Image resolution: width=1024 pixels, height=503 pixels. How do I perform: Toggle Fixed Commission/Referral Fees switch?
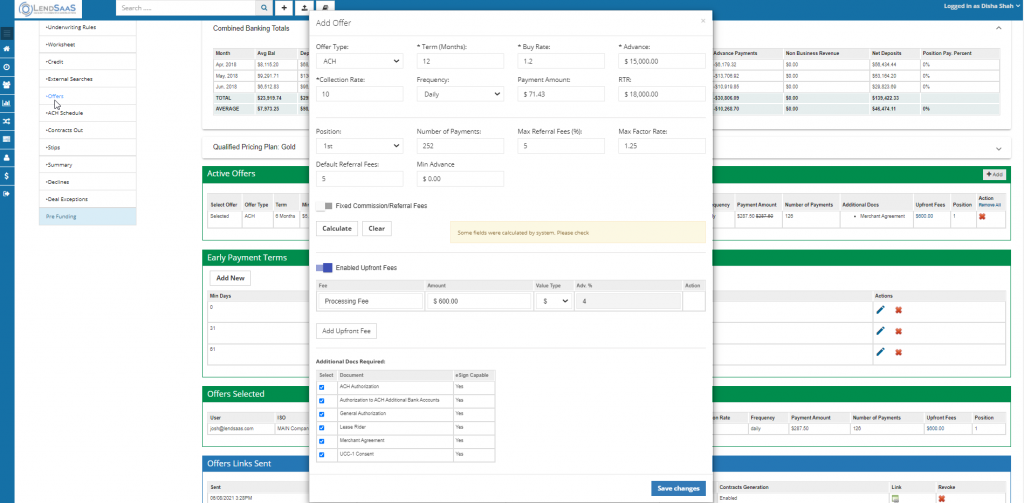(x=325, y=205)
